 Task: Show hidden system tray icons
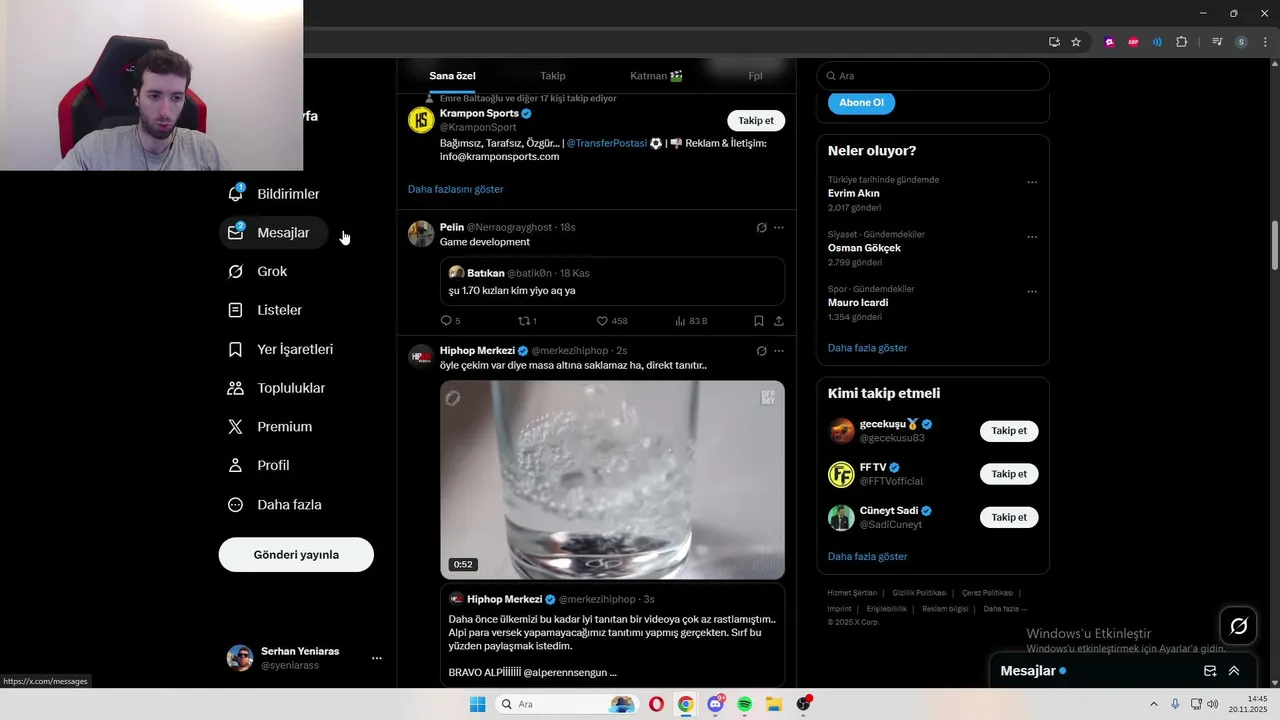[x=1153, y=704]
